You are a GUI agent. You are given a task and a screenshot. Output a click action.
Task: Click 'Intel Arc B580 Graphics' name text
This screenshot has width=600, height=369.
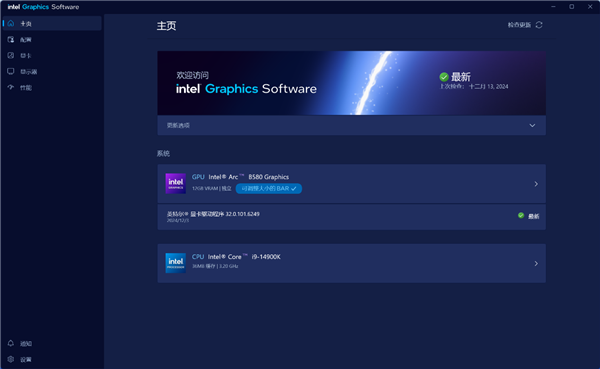tap(249, 177)
